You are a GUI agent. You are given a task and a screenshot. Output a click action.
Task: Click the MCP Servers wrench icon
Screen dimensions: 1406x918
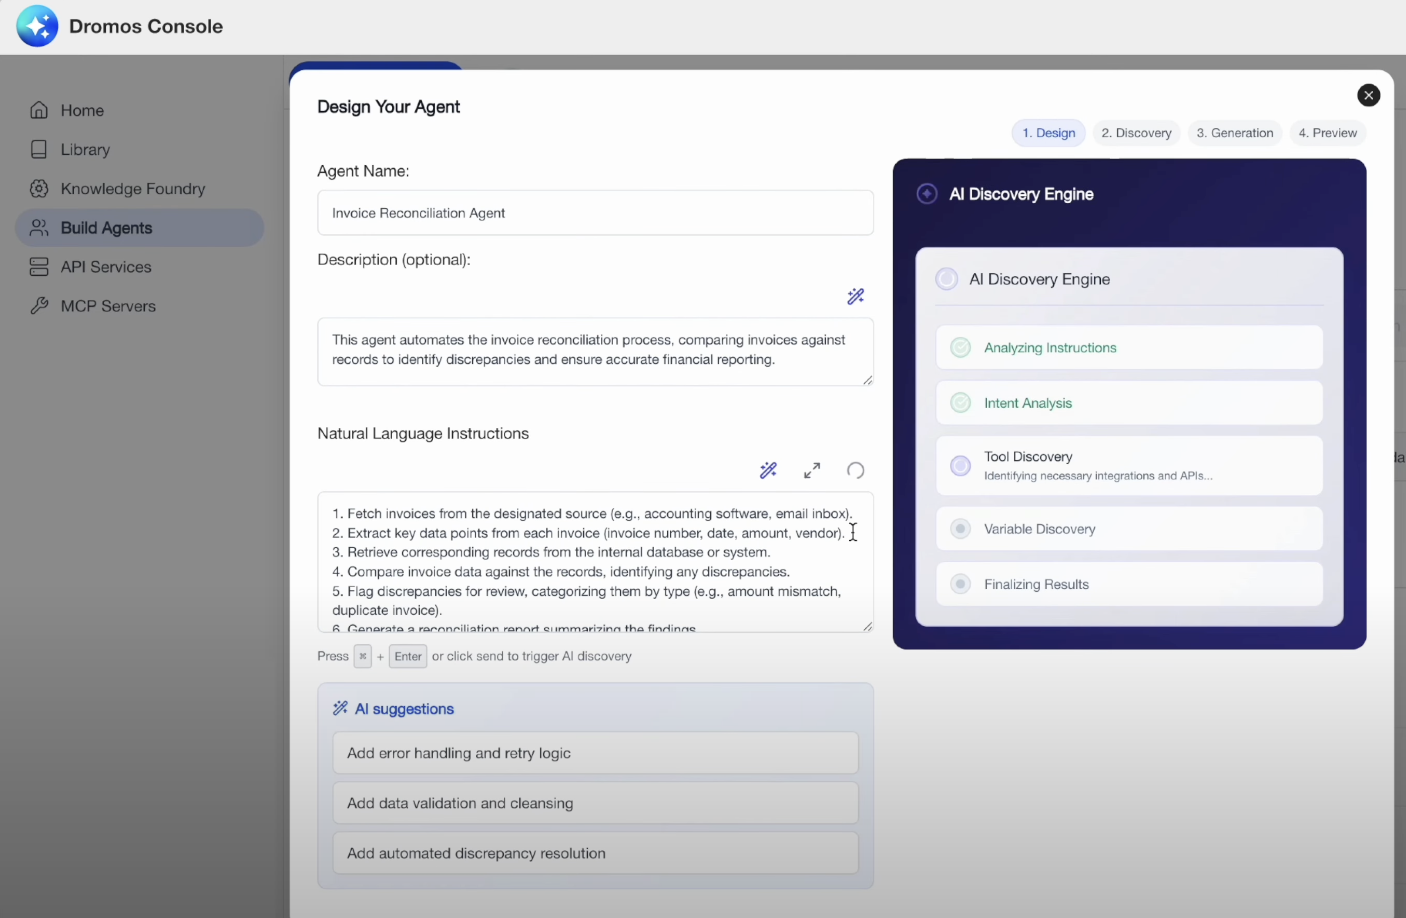pyautogui.click(x=39, y=306)
